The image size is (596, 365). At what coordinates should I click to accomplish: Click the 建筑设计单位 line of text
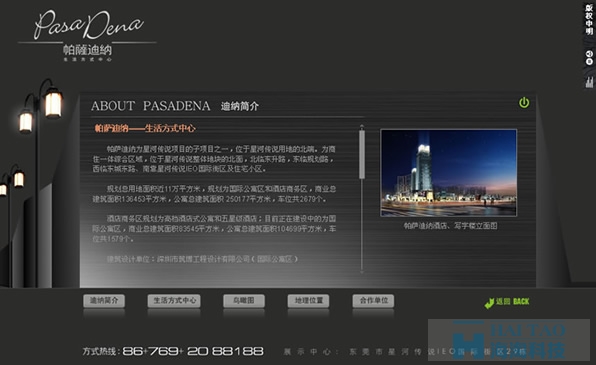(202, 259)
